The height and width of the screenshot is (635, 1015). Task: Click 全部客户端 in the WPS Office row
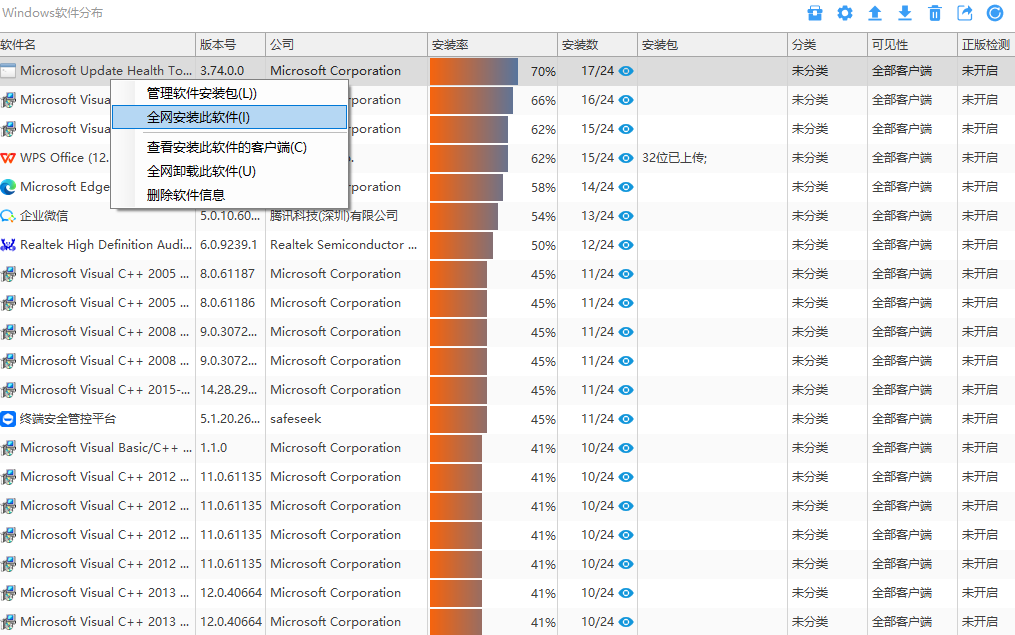coord(902,158)
